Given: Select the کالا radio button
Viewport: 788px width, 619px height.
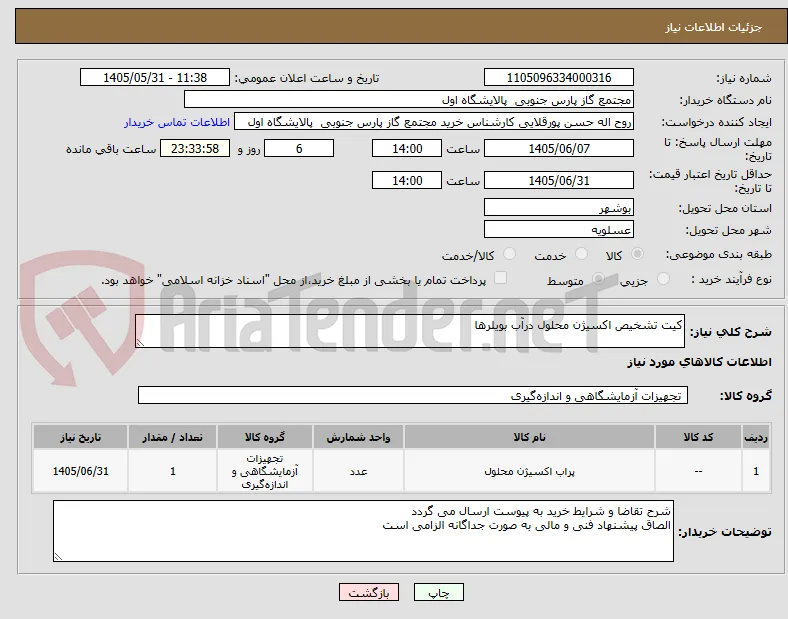Looking at the screenshot, I should point(637,254).
